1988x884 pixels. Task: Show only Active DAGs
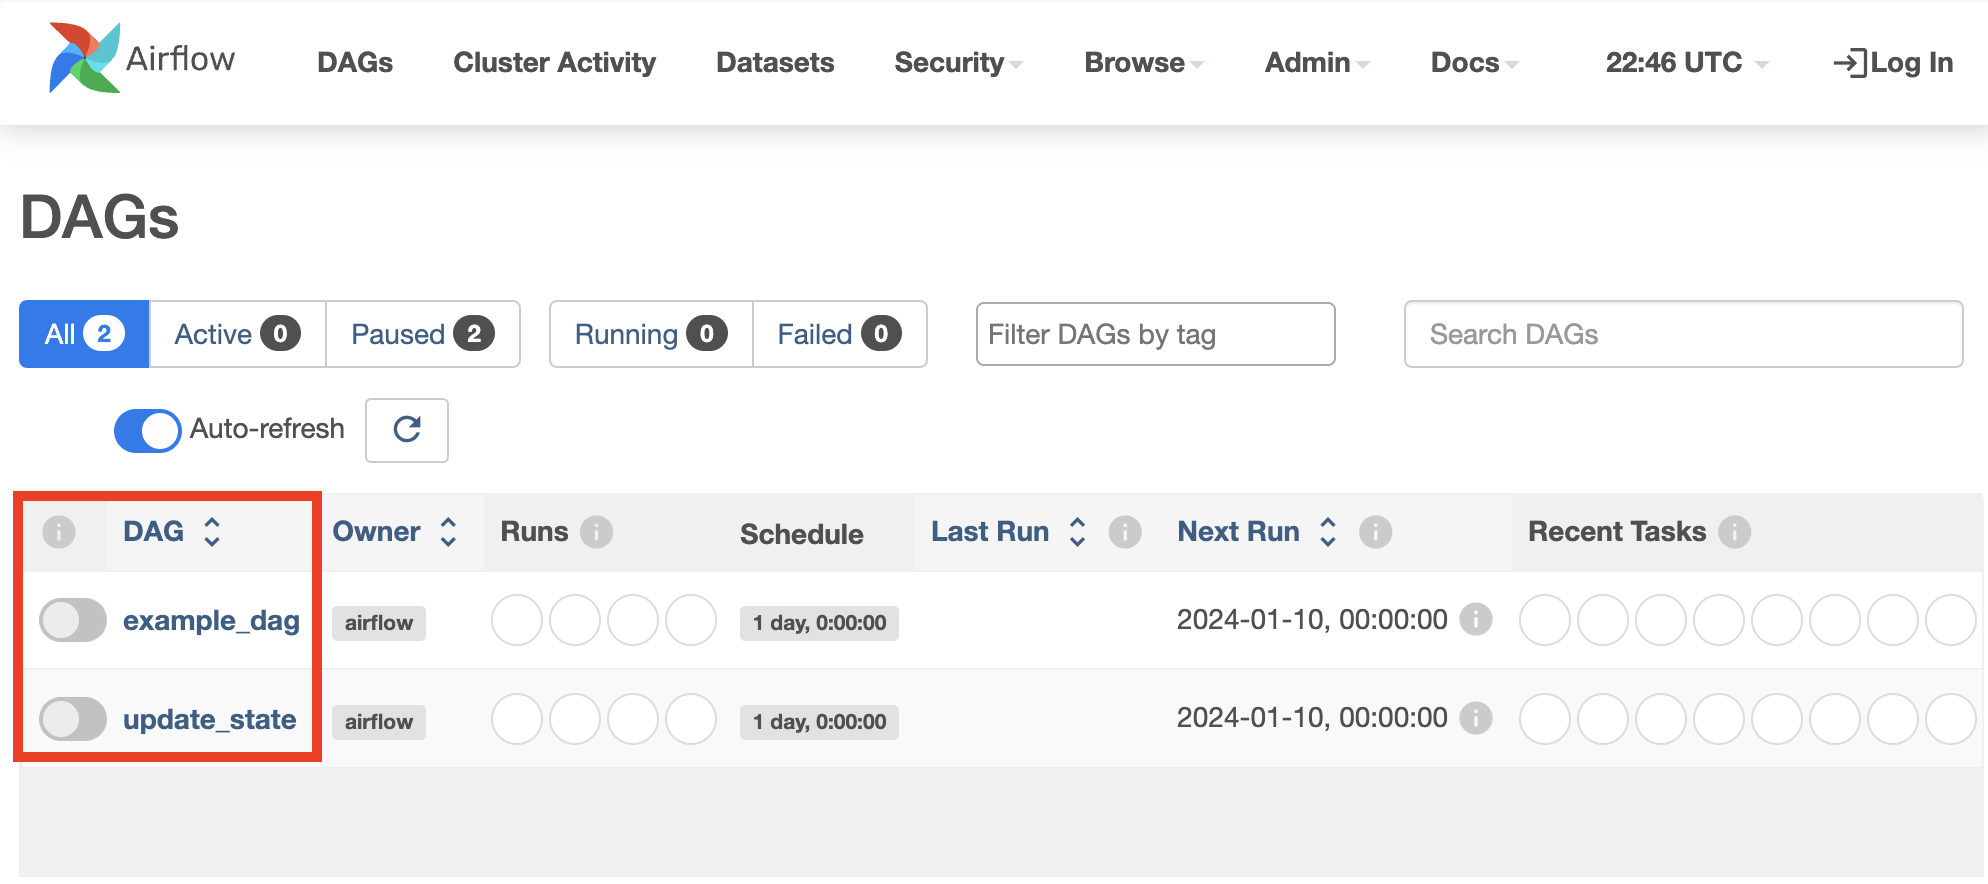click(x=238, y=334)
